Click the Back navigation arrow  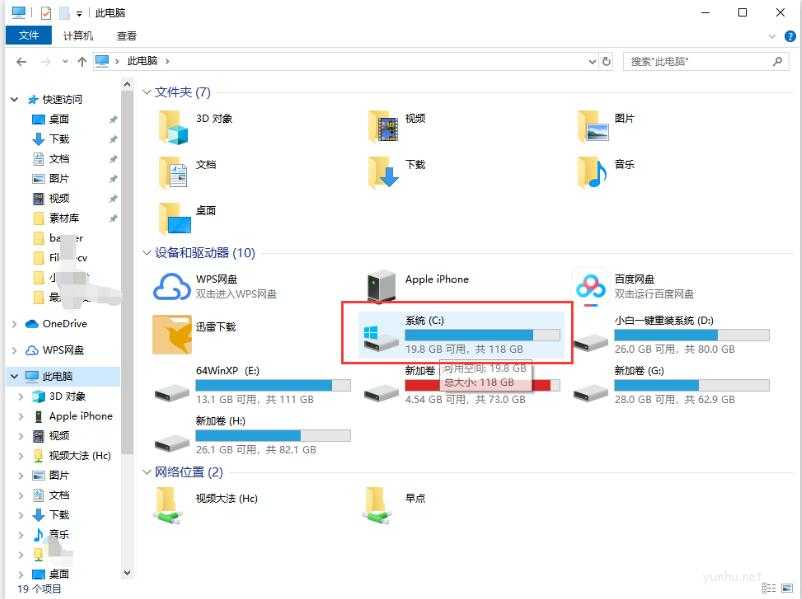[22, 61]
